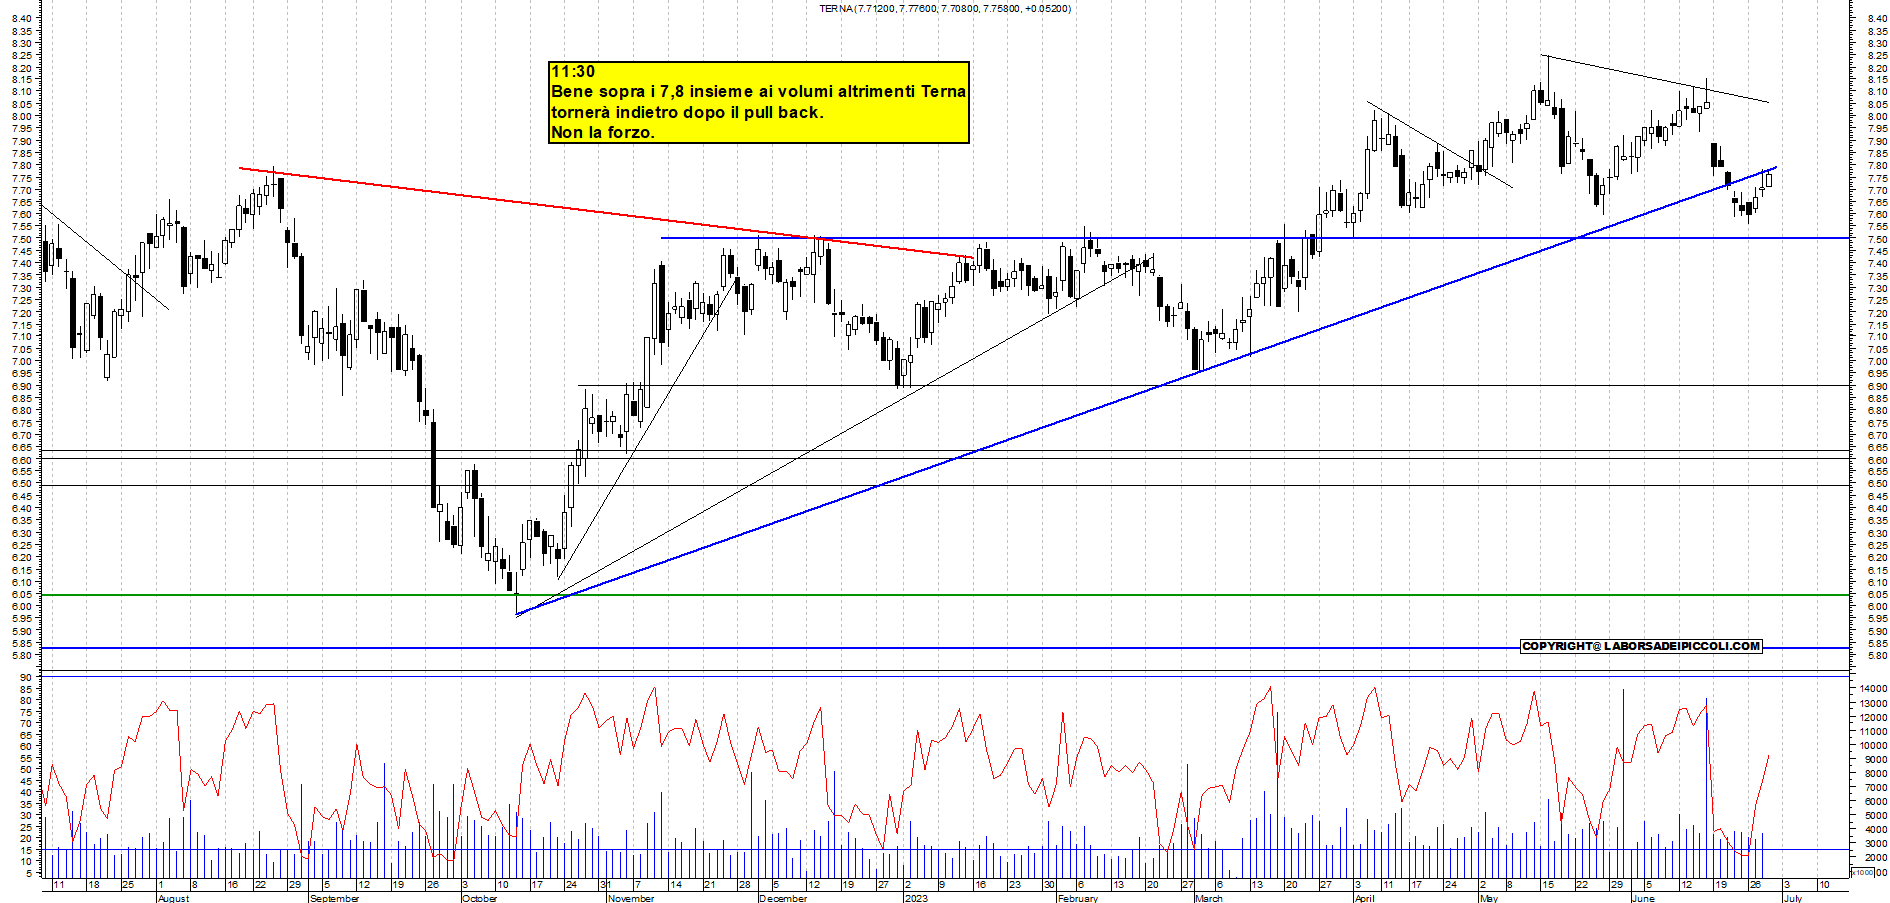Click the 31 date label before November
Viewport: 1890px width, 903px height.
(604, 885)
